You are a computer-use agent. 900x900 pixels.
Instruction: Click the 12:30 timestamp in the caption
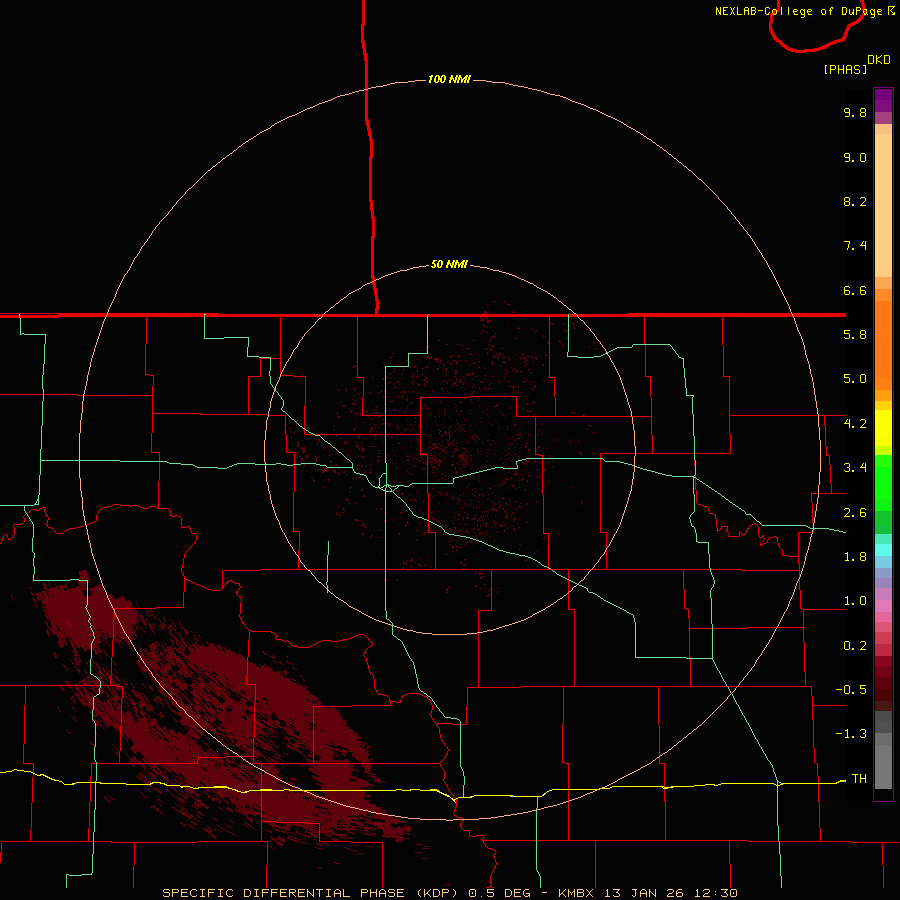pyautogui.click(x=718, y=893)
